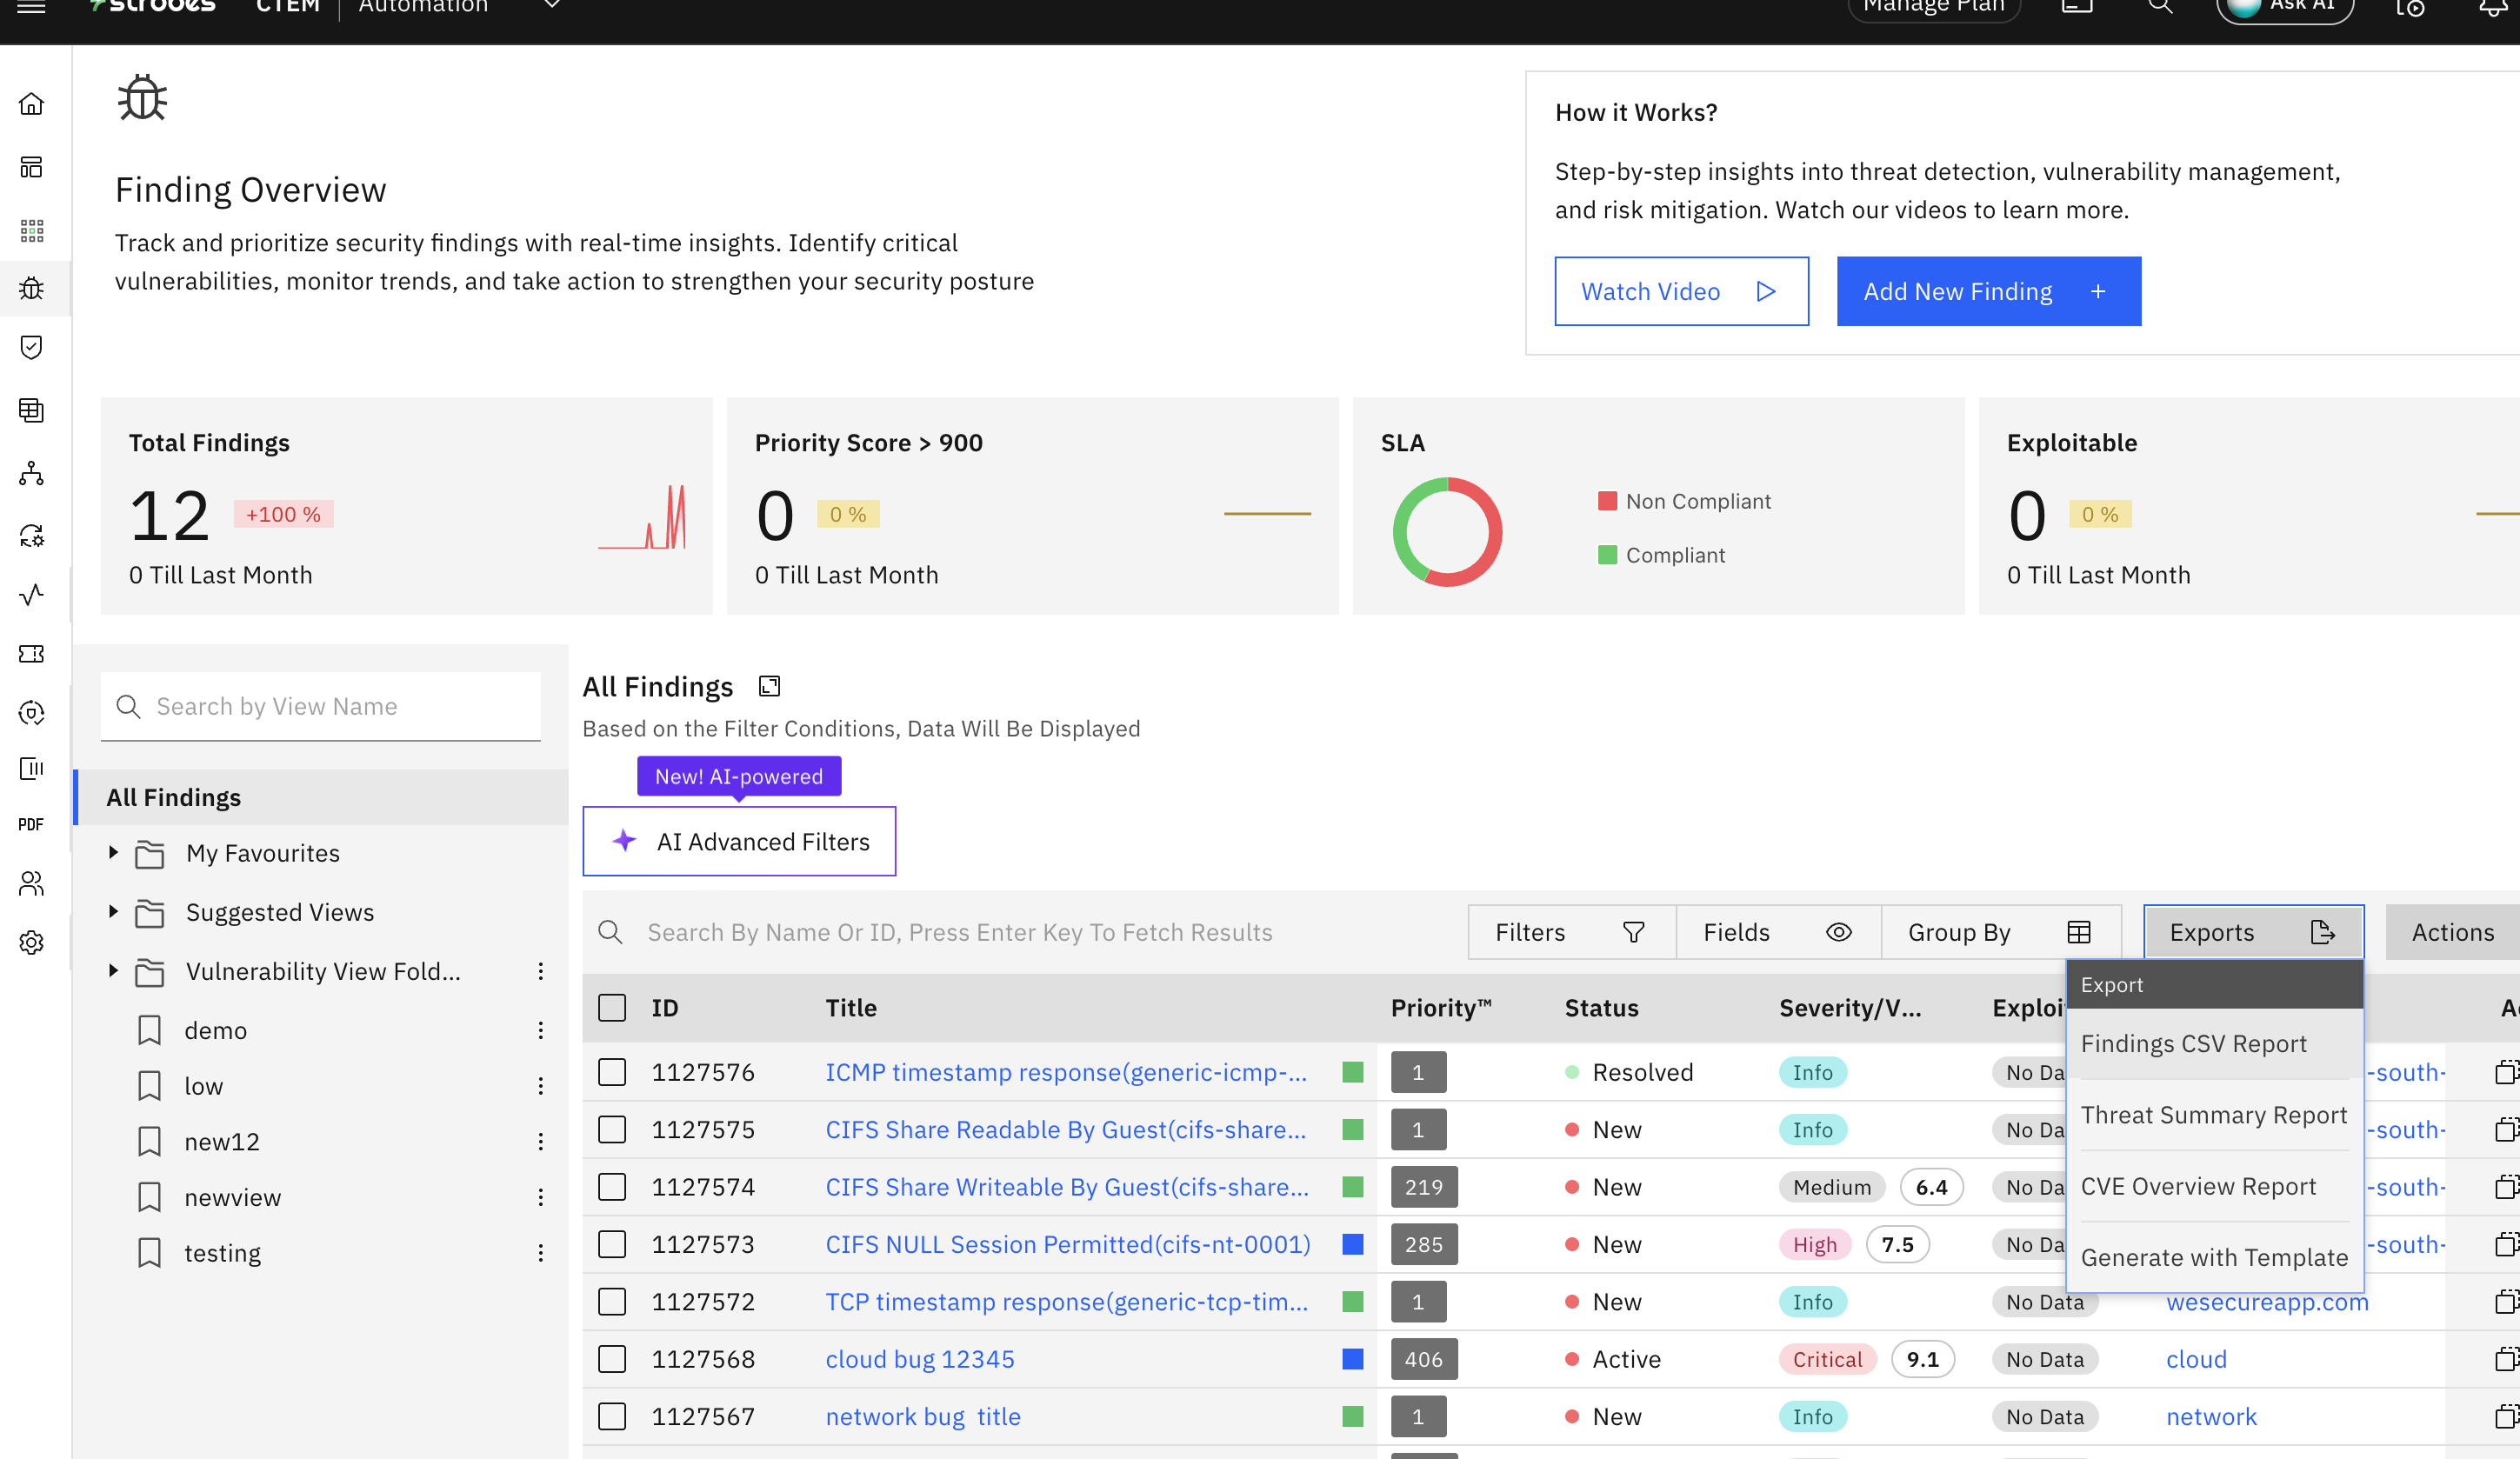Click the users icon in the sidebar
Screen dimensions: 2520x1459
[x=31, y=883]
